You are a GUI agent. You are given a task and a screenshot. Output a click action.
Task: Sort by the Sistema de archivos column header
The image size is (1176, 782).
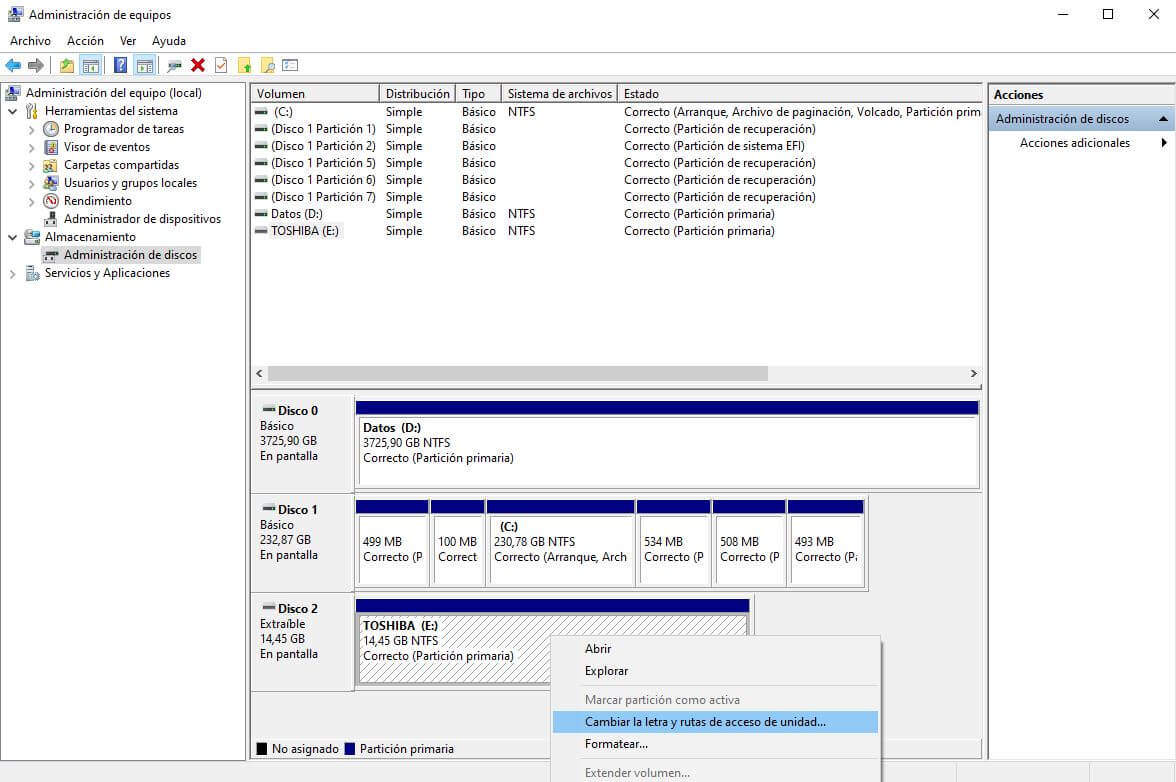(560, 94)
